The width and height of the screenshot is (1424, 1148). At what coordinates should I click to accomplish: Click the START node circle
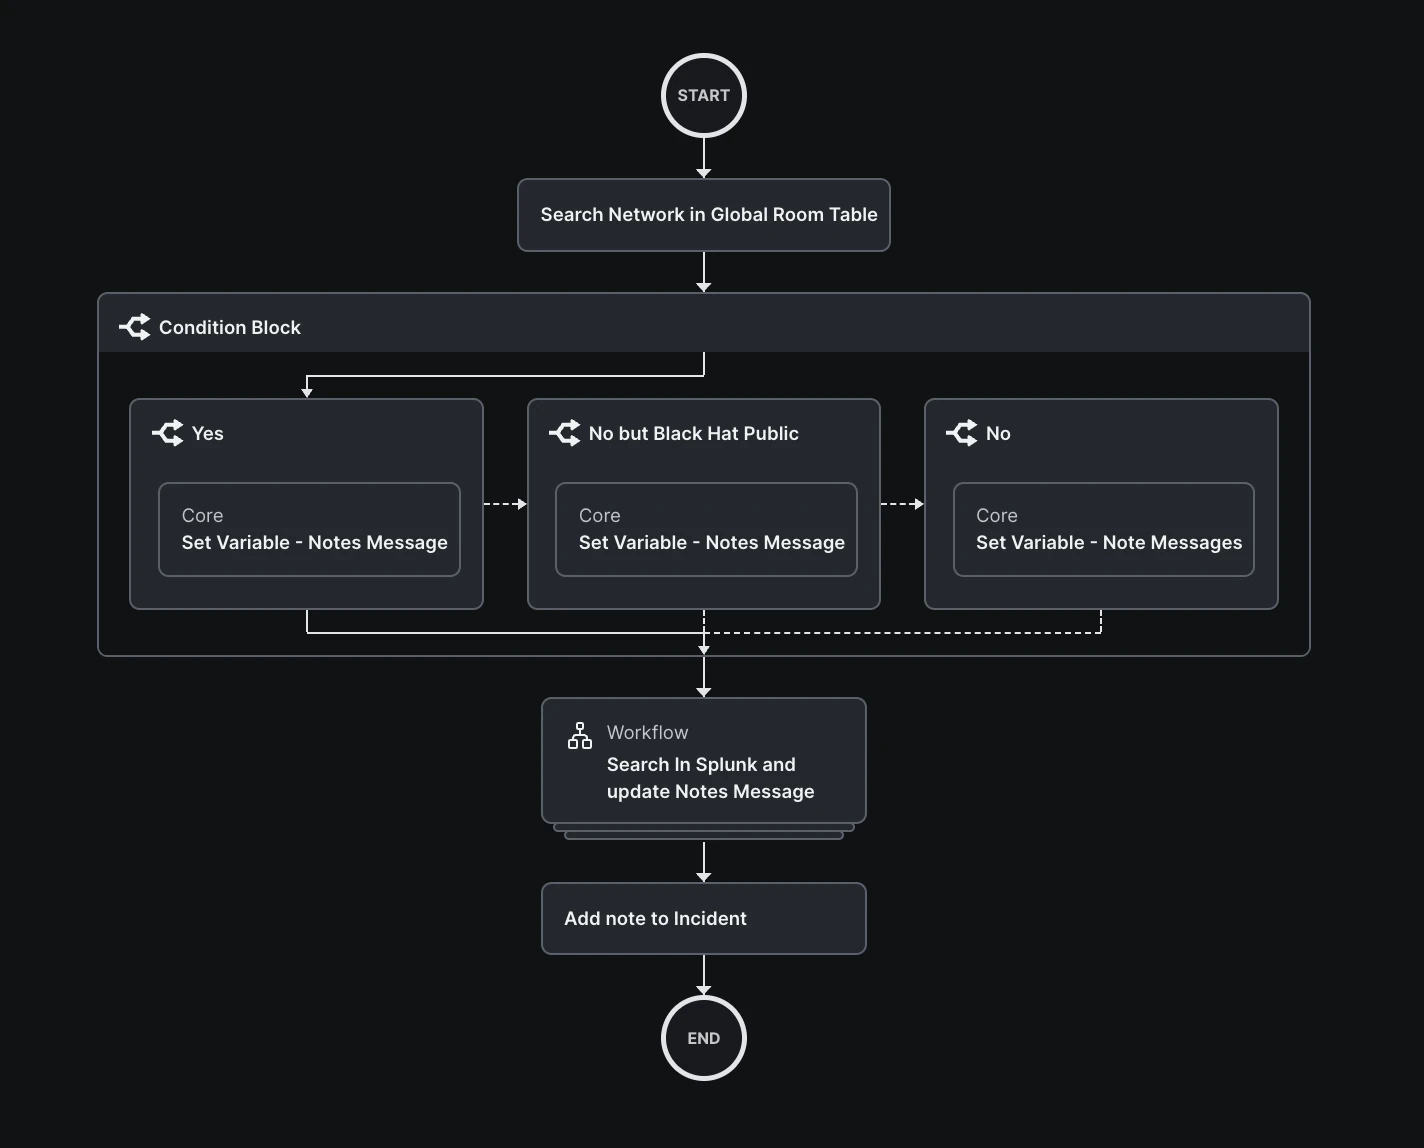703,95
